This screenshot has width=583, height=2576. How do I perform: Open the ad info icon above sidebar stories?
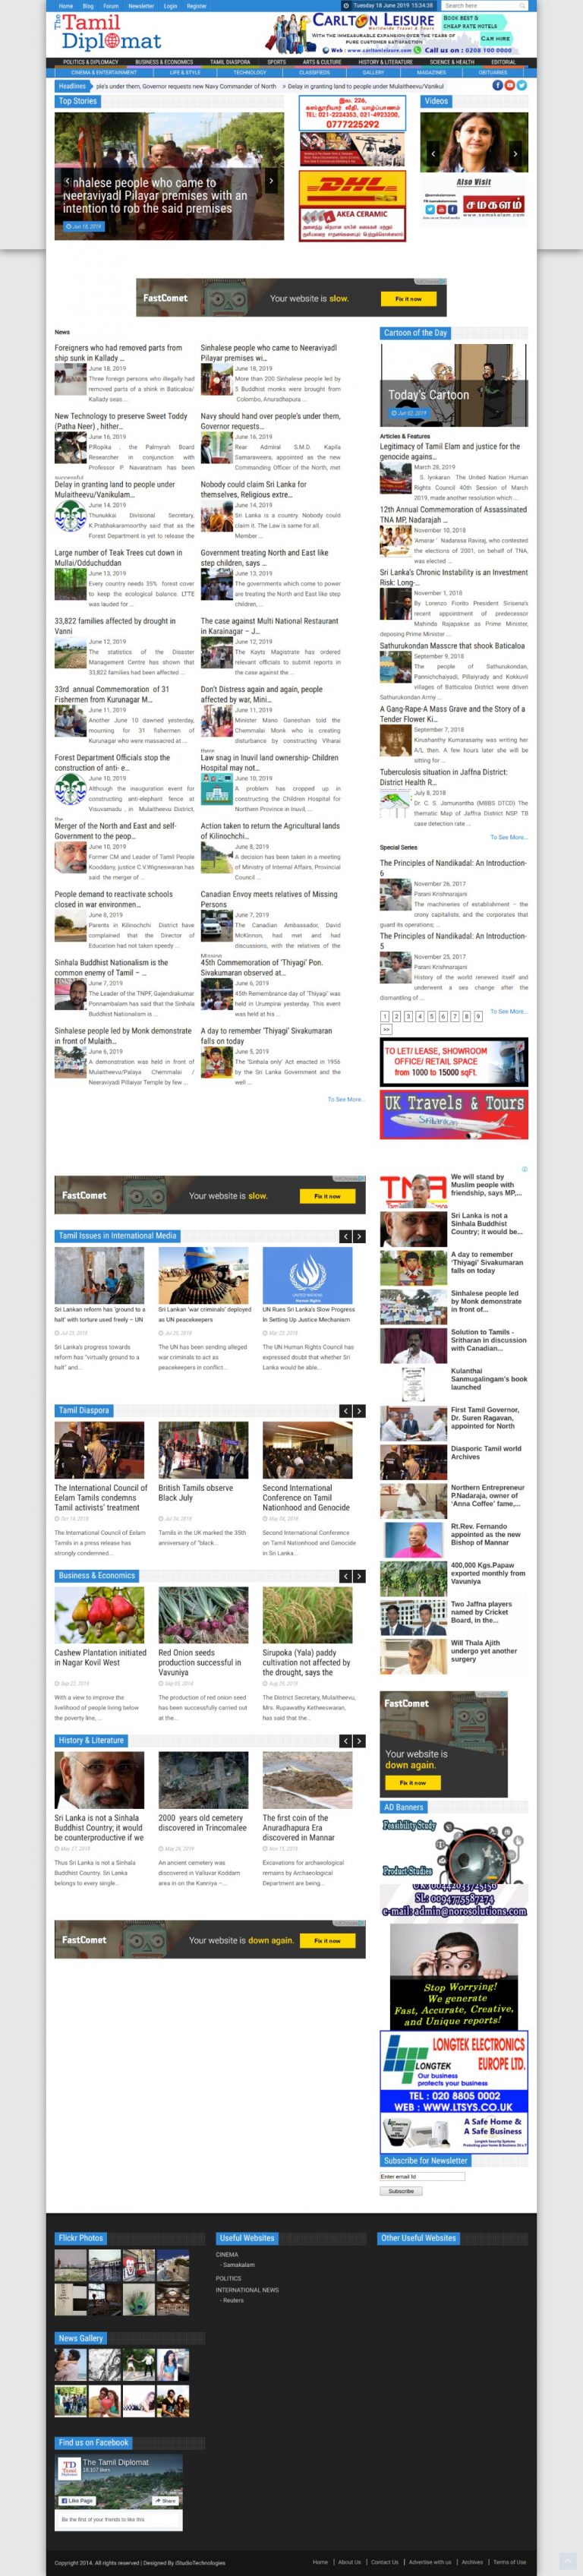click(x=524, y=1169)
